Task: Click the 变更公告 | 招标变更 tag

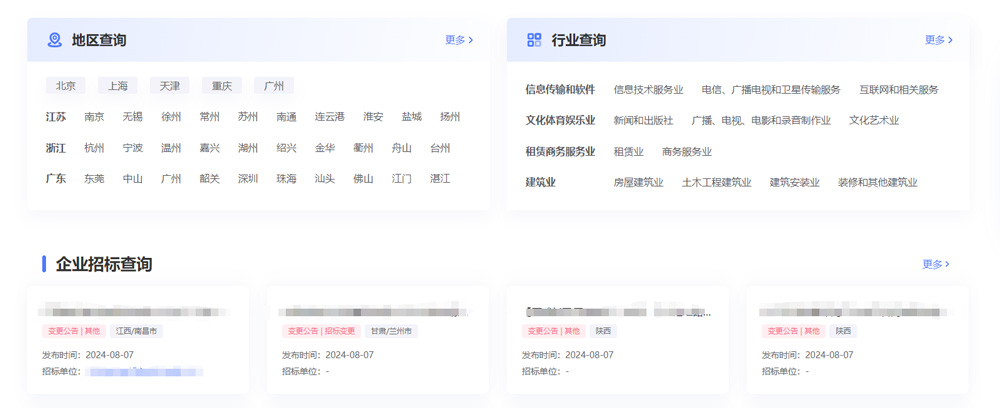Action: point(321,331)
